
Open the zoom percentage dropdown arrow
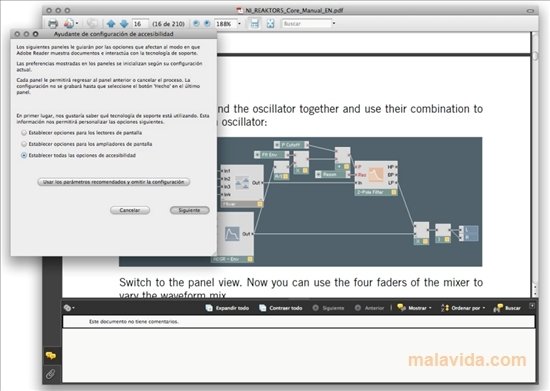(x=240, y=24)
